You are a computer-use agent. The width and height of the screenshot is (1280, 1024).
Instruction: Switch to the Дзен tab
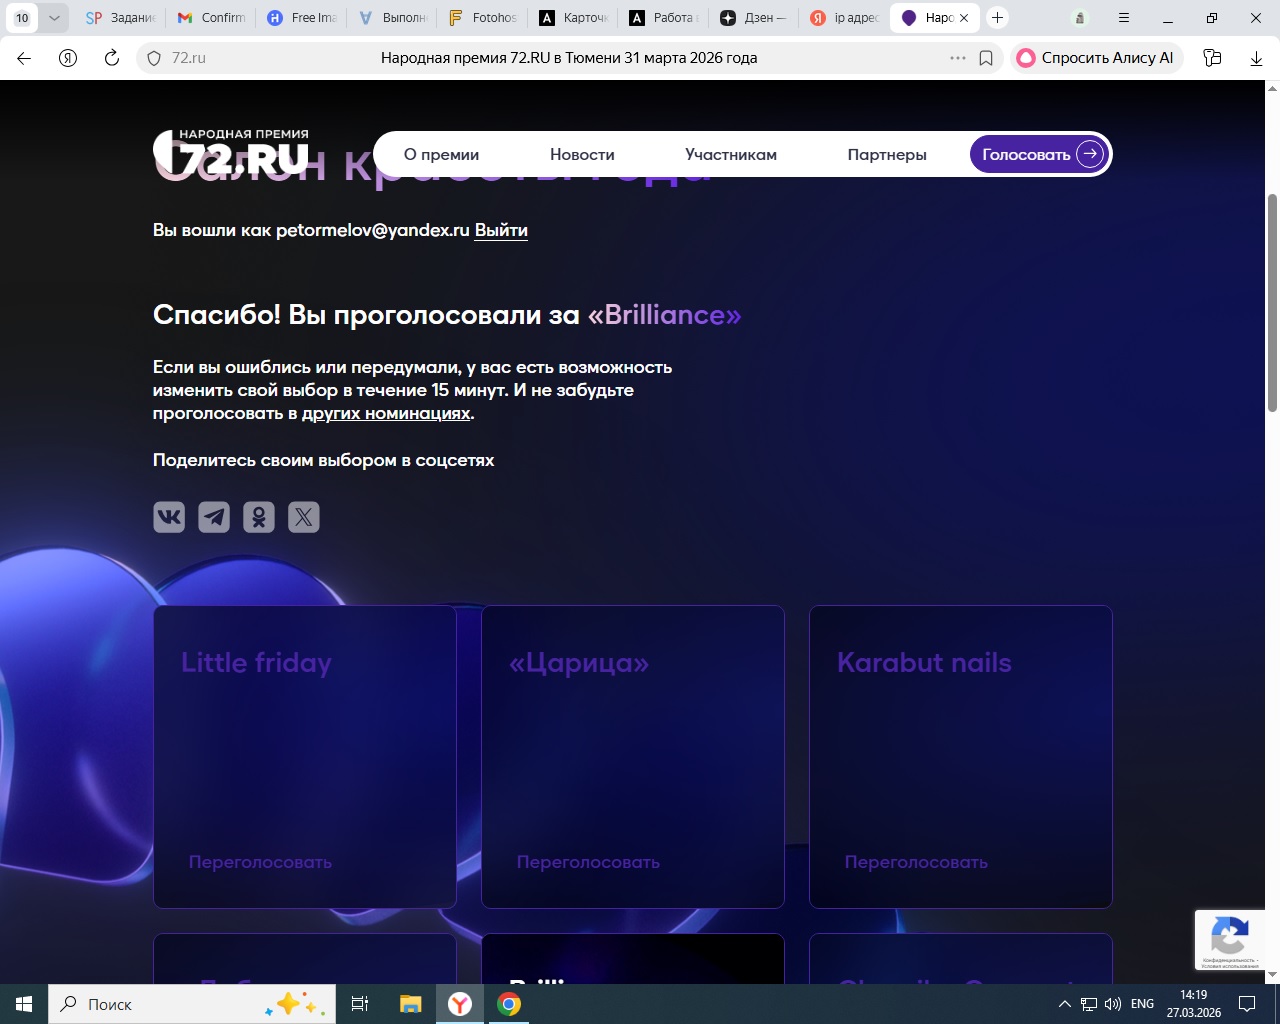(x=755, y=18)
